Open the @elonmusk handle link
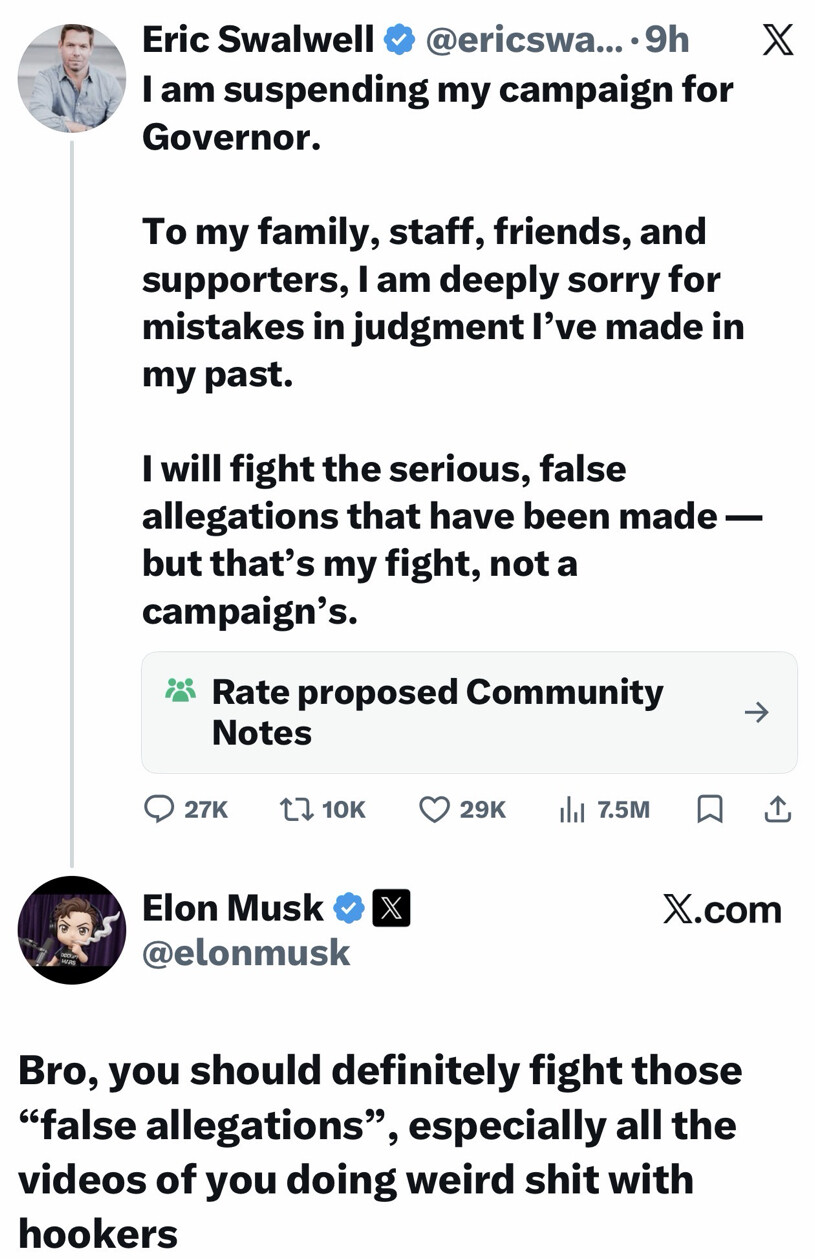This screenshot has height=1259, width=815. (246, 953)
